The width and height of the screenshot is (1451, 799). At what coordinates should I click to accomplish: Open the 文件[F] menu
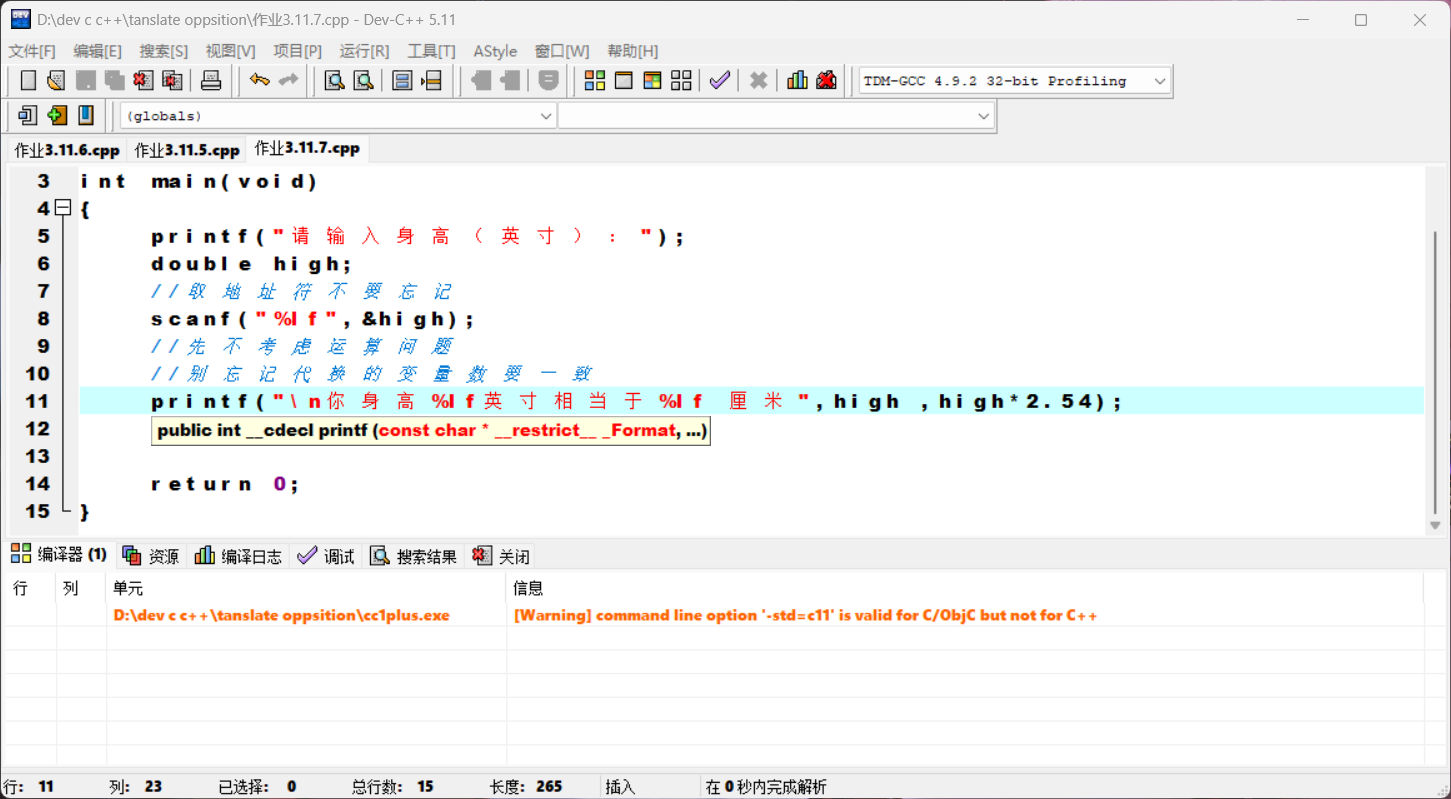[32, 51]
